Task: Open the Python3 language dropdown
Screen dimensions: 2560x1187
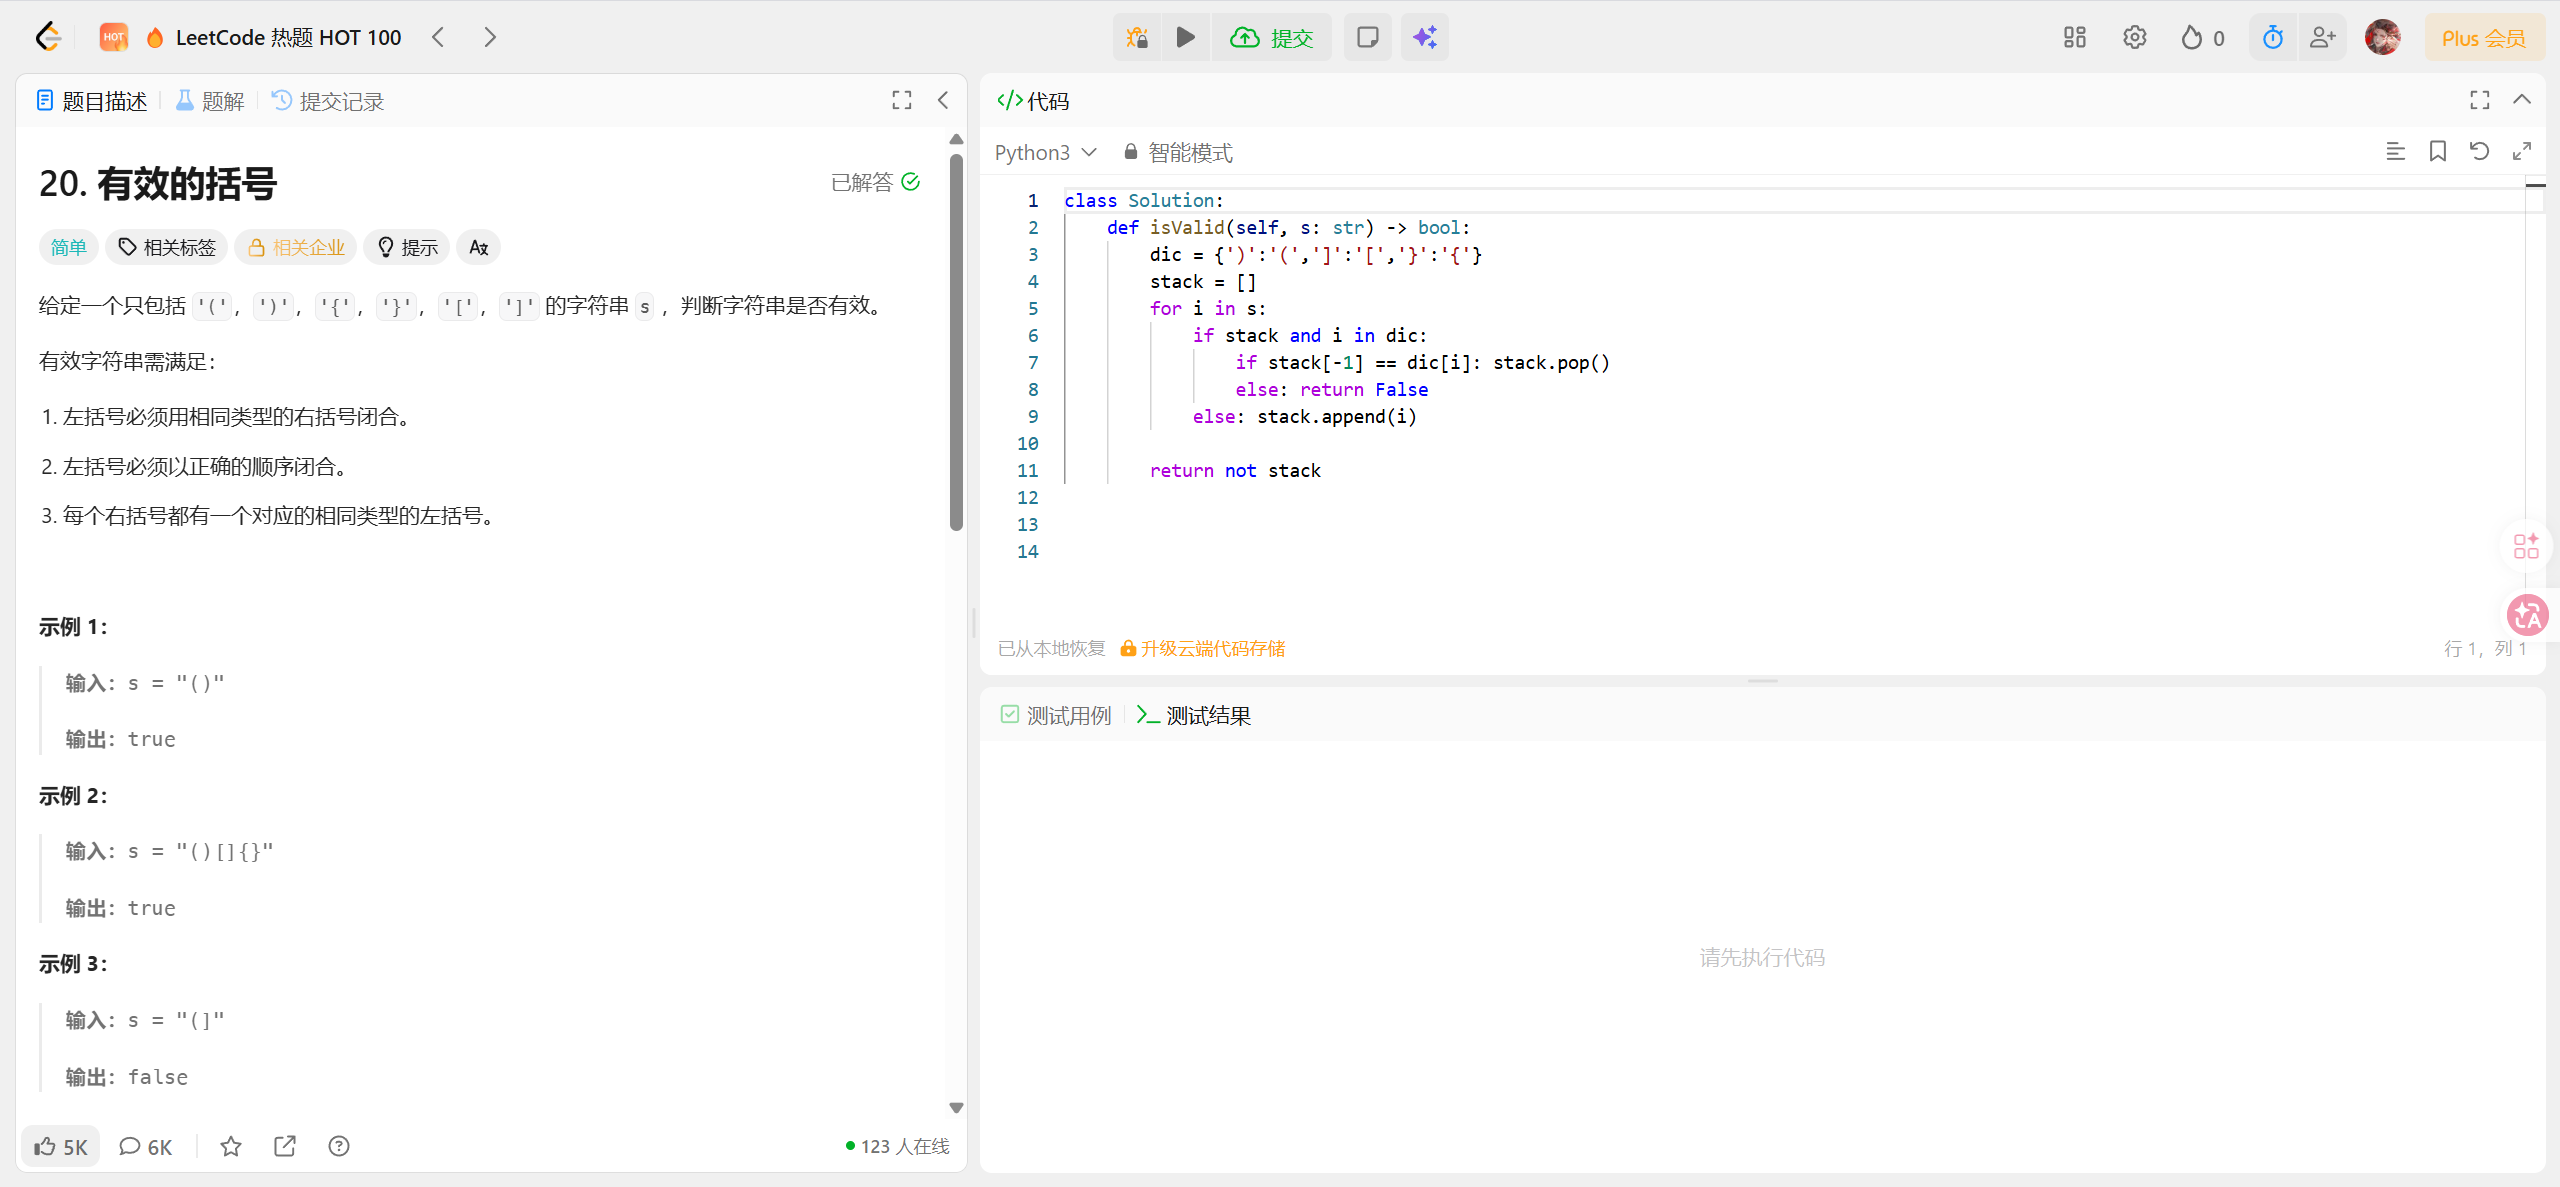Action: pyautogui.click(x=1045, y=152)
